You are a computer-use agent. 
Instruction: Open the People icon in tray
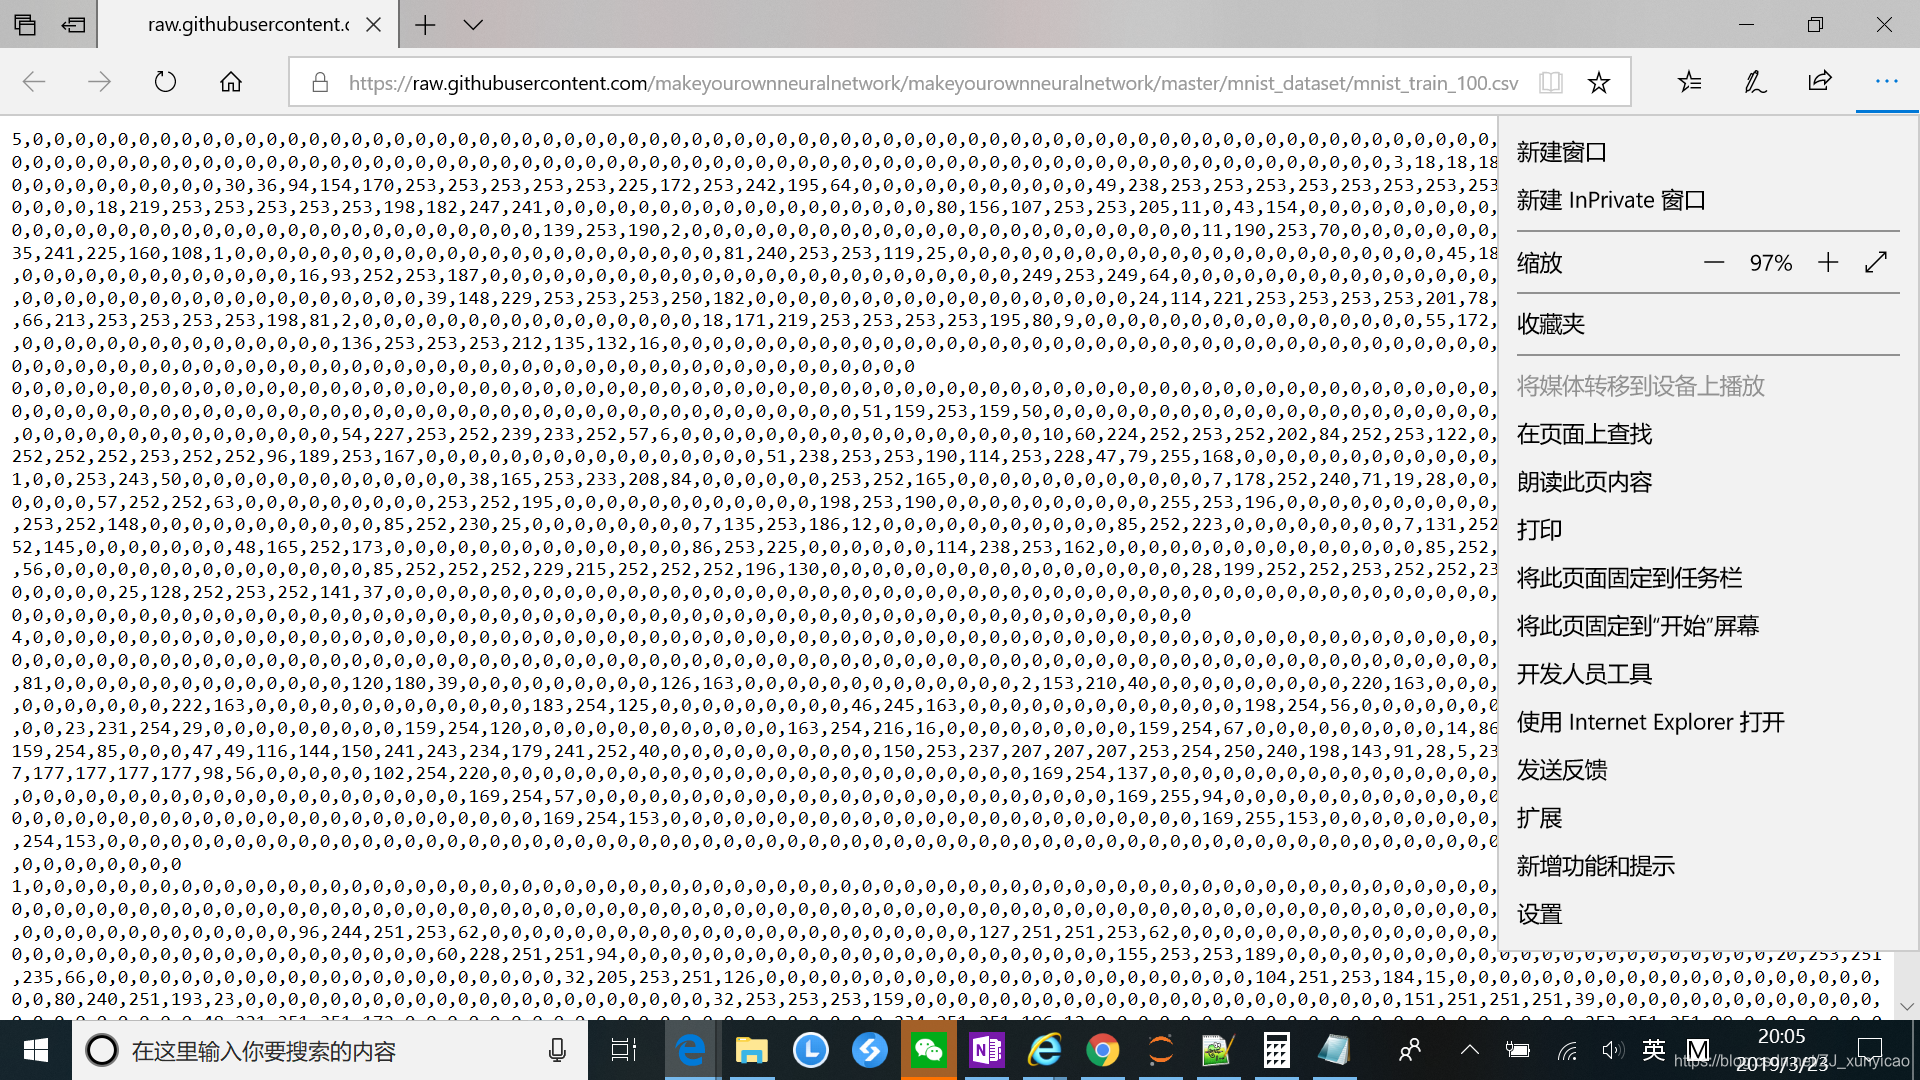[1410, 1050]
